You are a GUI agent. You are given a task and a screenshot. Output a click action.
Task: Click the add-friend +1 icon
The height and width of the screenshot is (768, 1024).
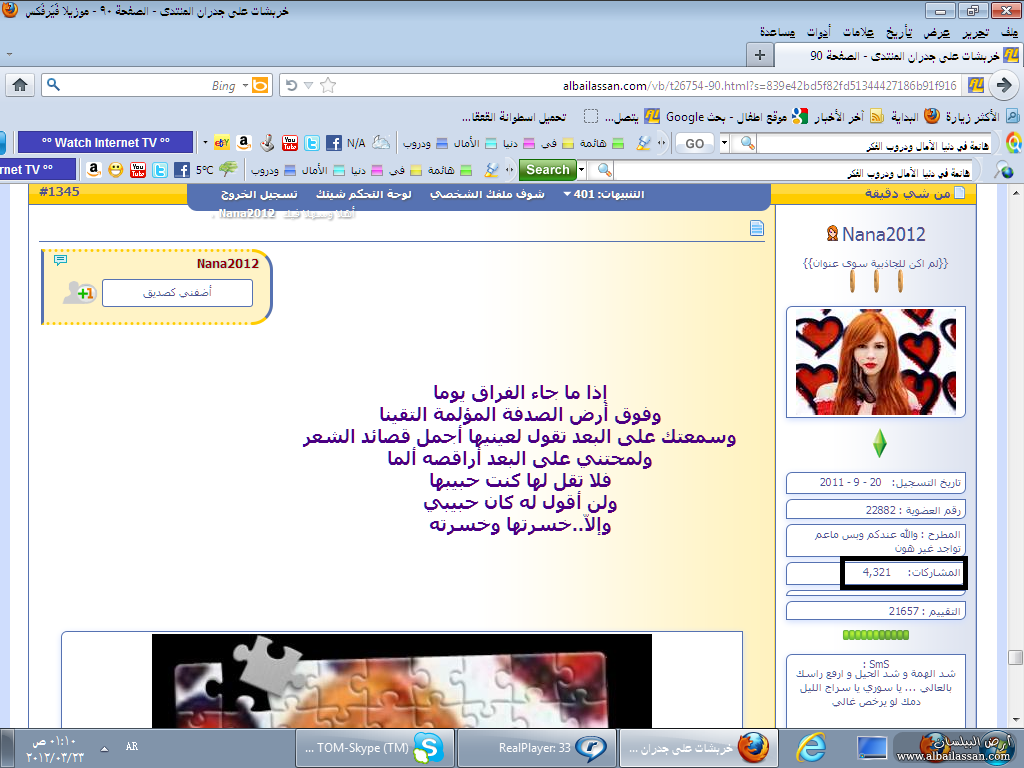tap(79, 293)
